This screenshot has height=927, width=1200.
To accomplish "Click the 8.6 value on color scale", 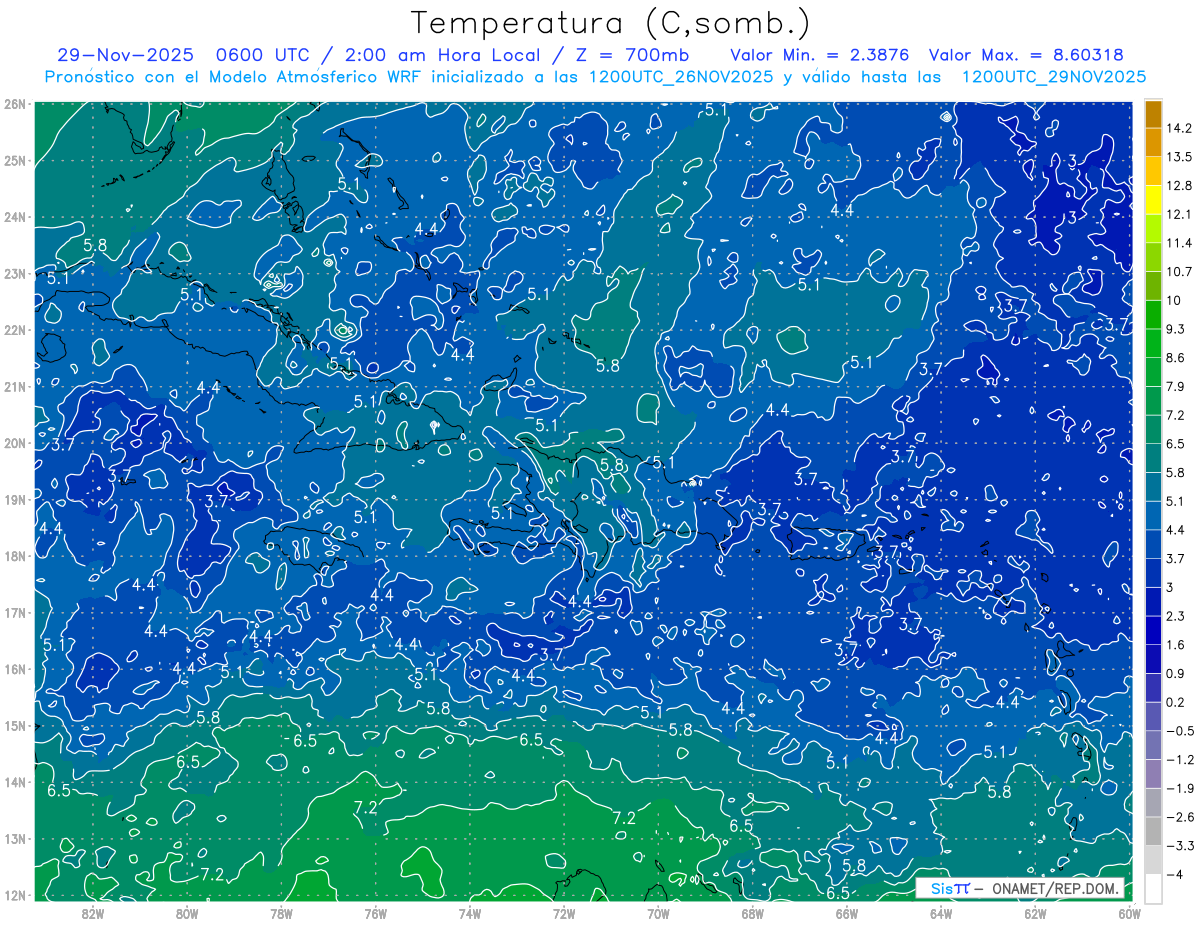I will click(1175, 358).
